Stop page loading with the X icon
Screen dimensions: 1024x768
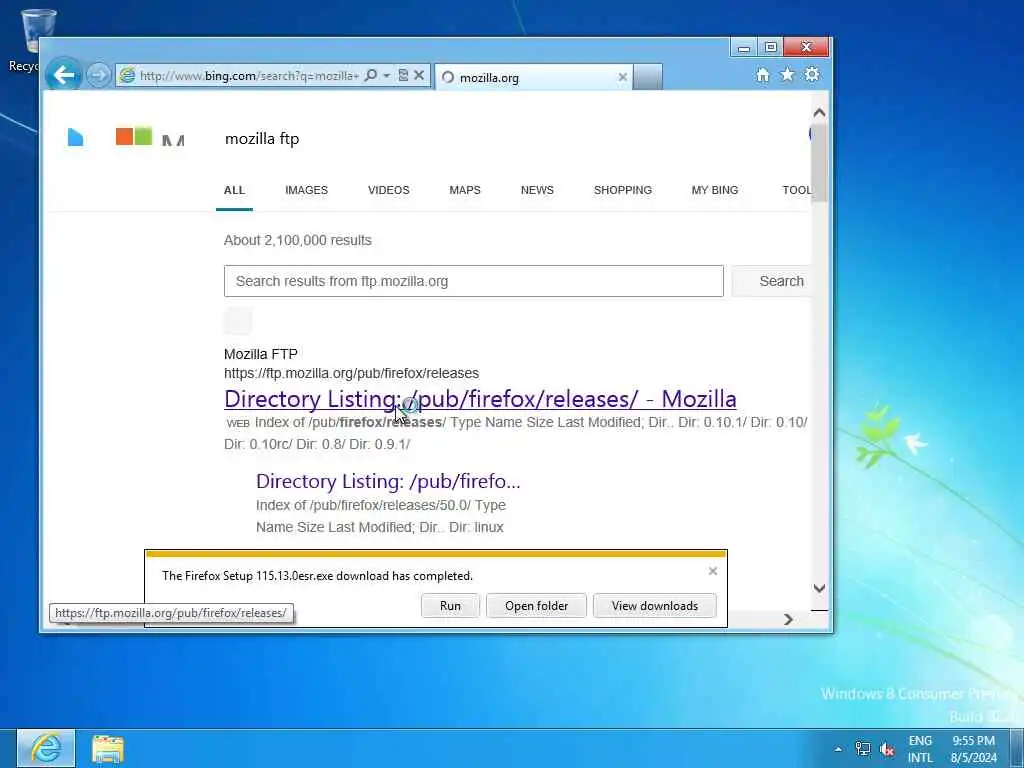point(419,76)
